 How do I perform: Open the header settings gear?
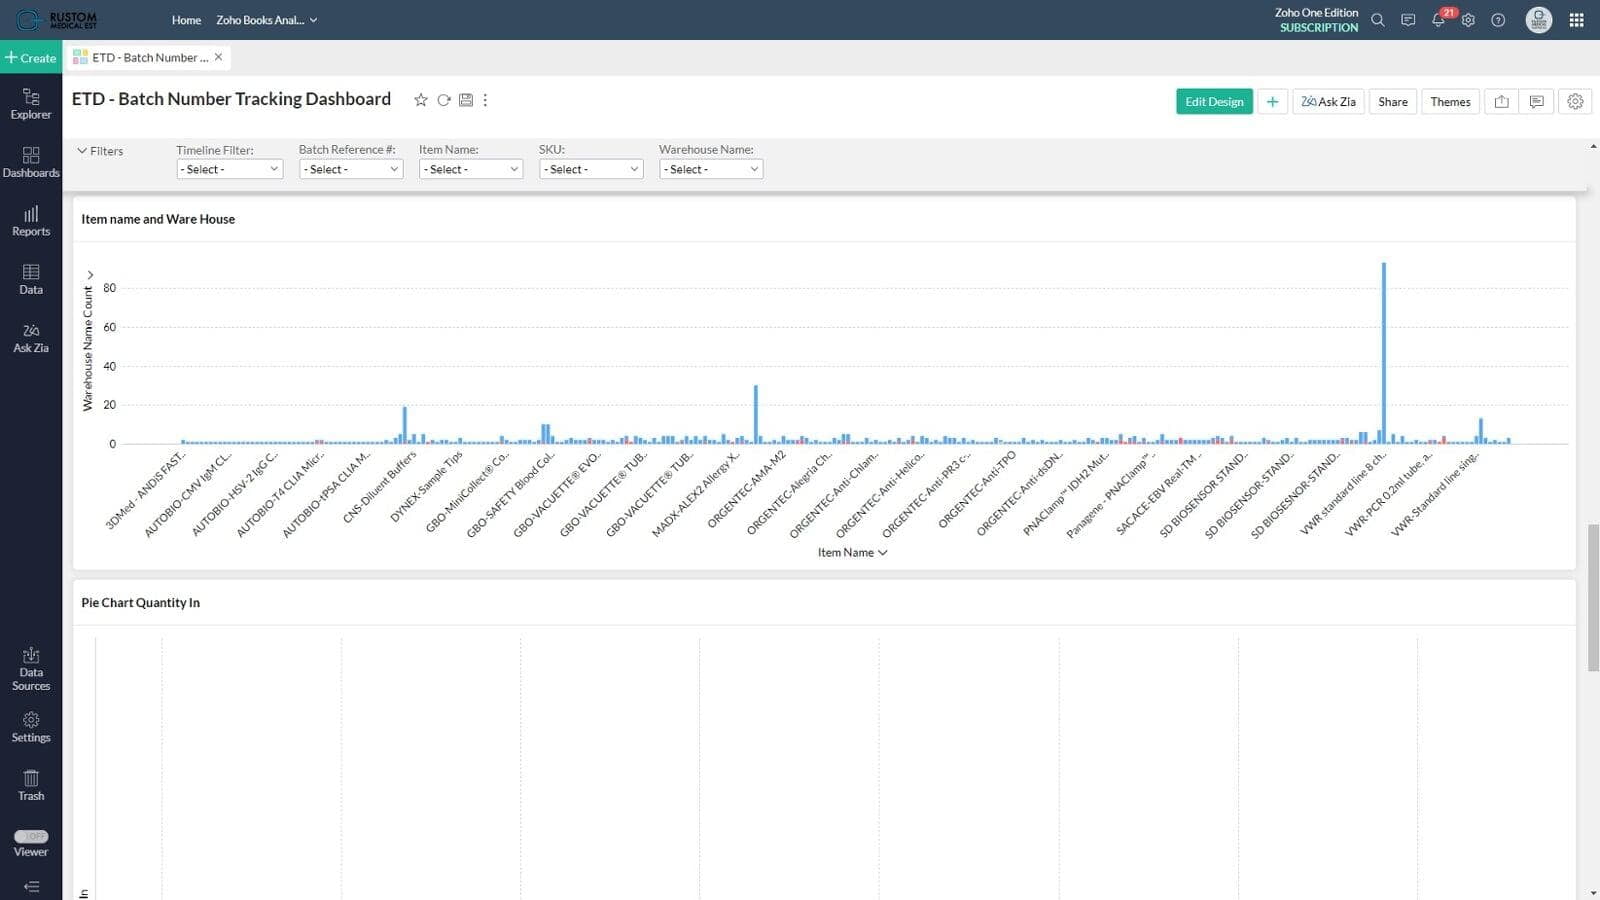(x=1468, y=20)
